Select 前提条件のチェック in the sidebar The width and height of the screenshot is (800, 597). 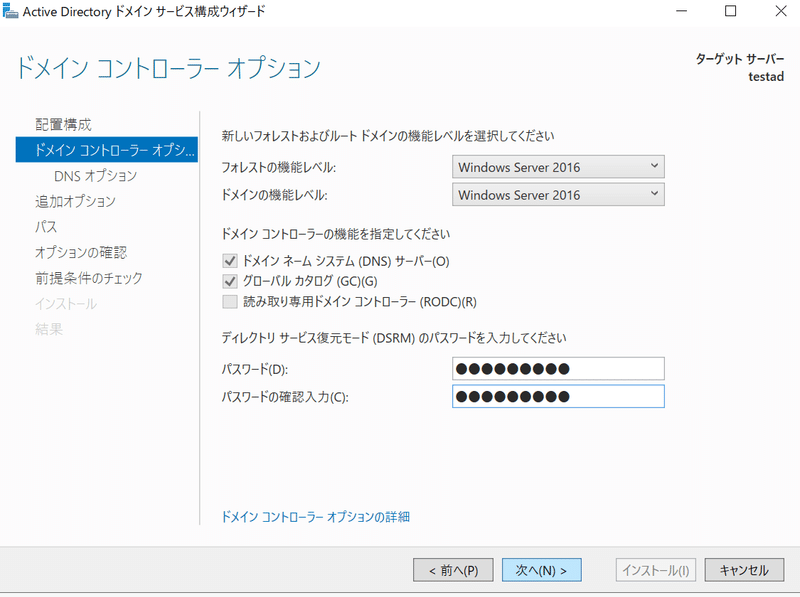coord(89,278)
